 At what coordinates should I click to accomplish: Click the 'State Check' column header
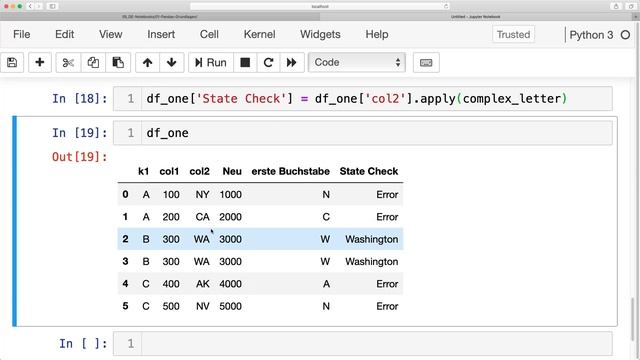click(369, 171)
